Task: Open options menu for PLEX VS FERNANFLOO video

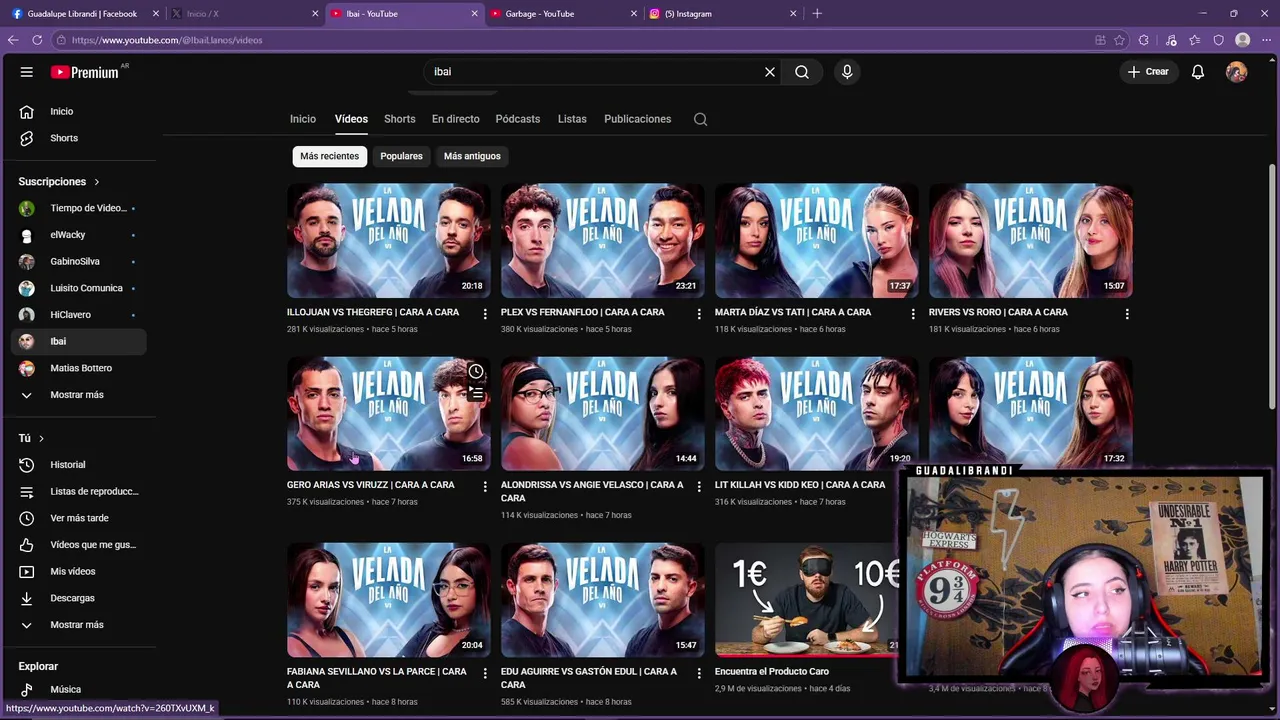Action: point(699,314)
